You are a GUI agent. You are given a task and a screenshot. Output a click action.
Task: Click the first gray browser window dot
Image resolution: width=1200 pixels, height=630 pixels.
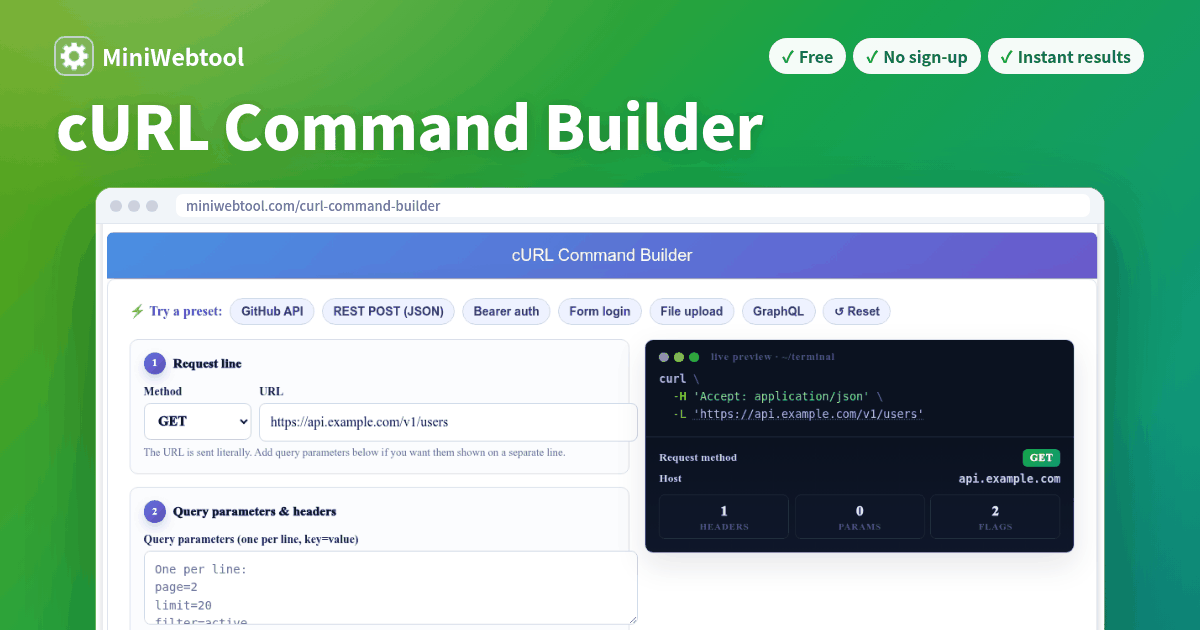click(x=116, y=206)
